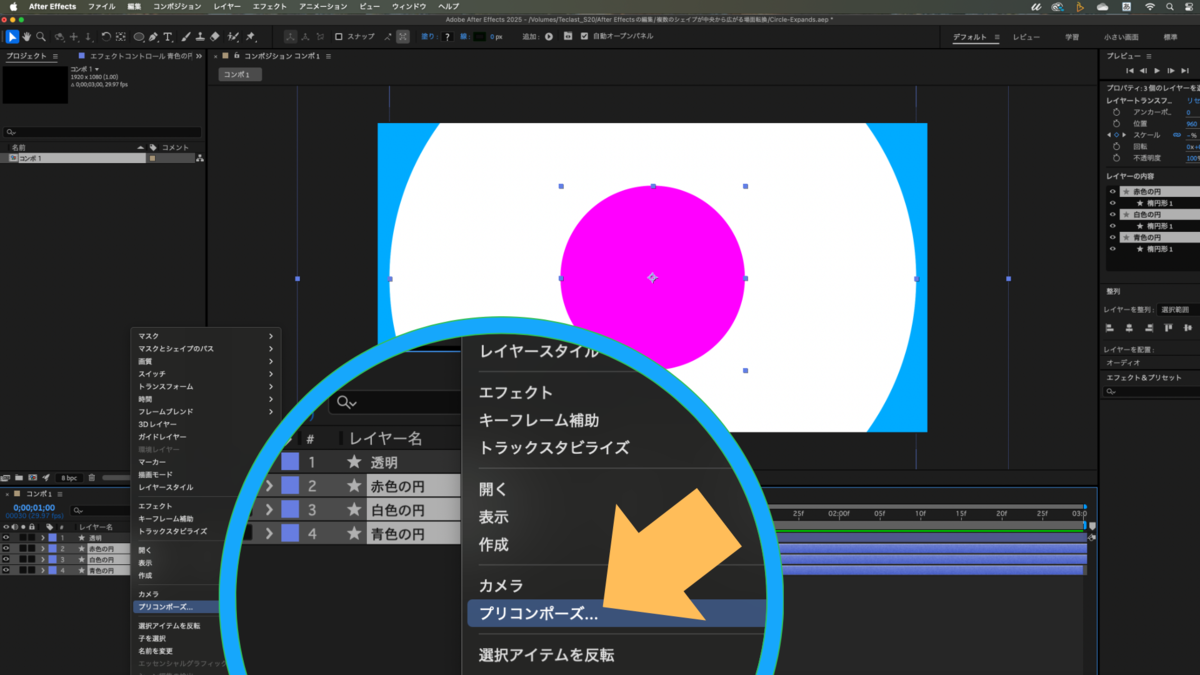Hide the 透明 layer in timeline
Viewport: 1200px width, 675px height.
(x=6, y=537)
